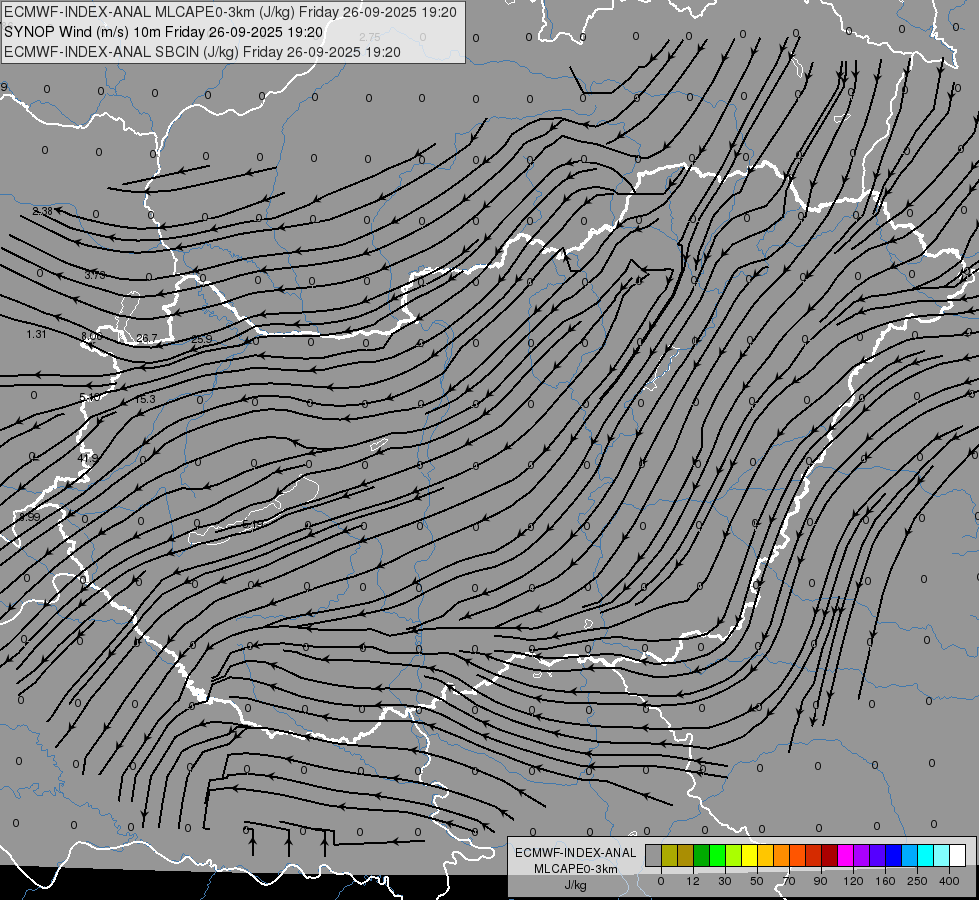The image size is (979, 900).
Task: Click the legend scale label 160
Action: pyautogui.click(x=885, y=881)
